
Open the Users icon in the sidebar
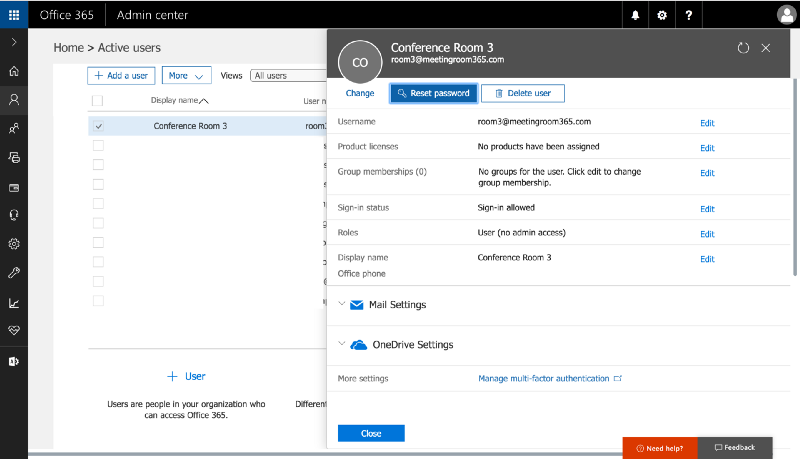[14, 99]
